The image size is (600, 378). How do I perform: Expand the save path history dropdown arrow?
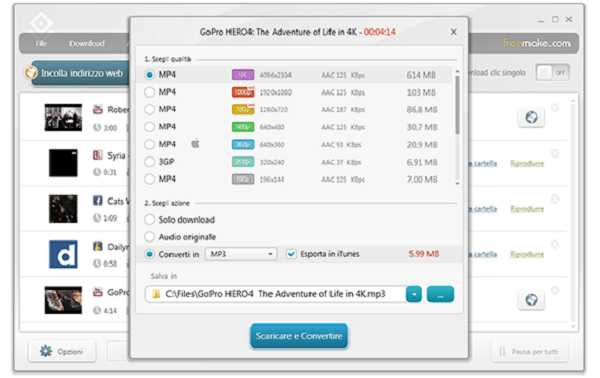click(414, 294)
